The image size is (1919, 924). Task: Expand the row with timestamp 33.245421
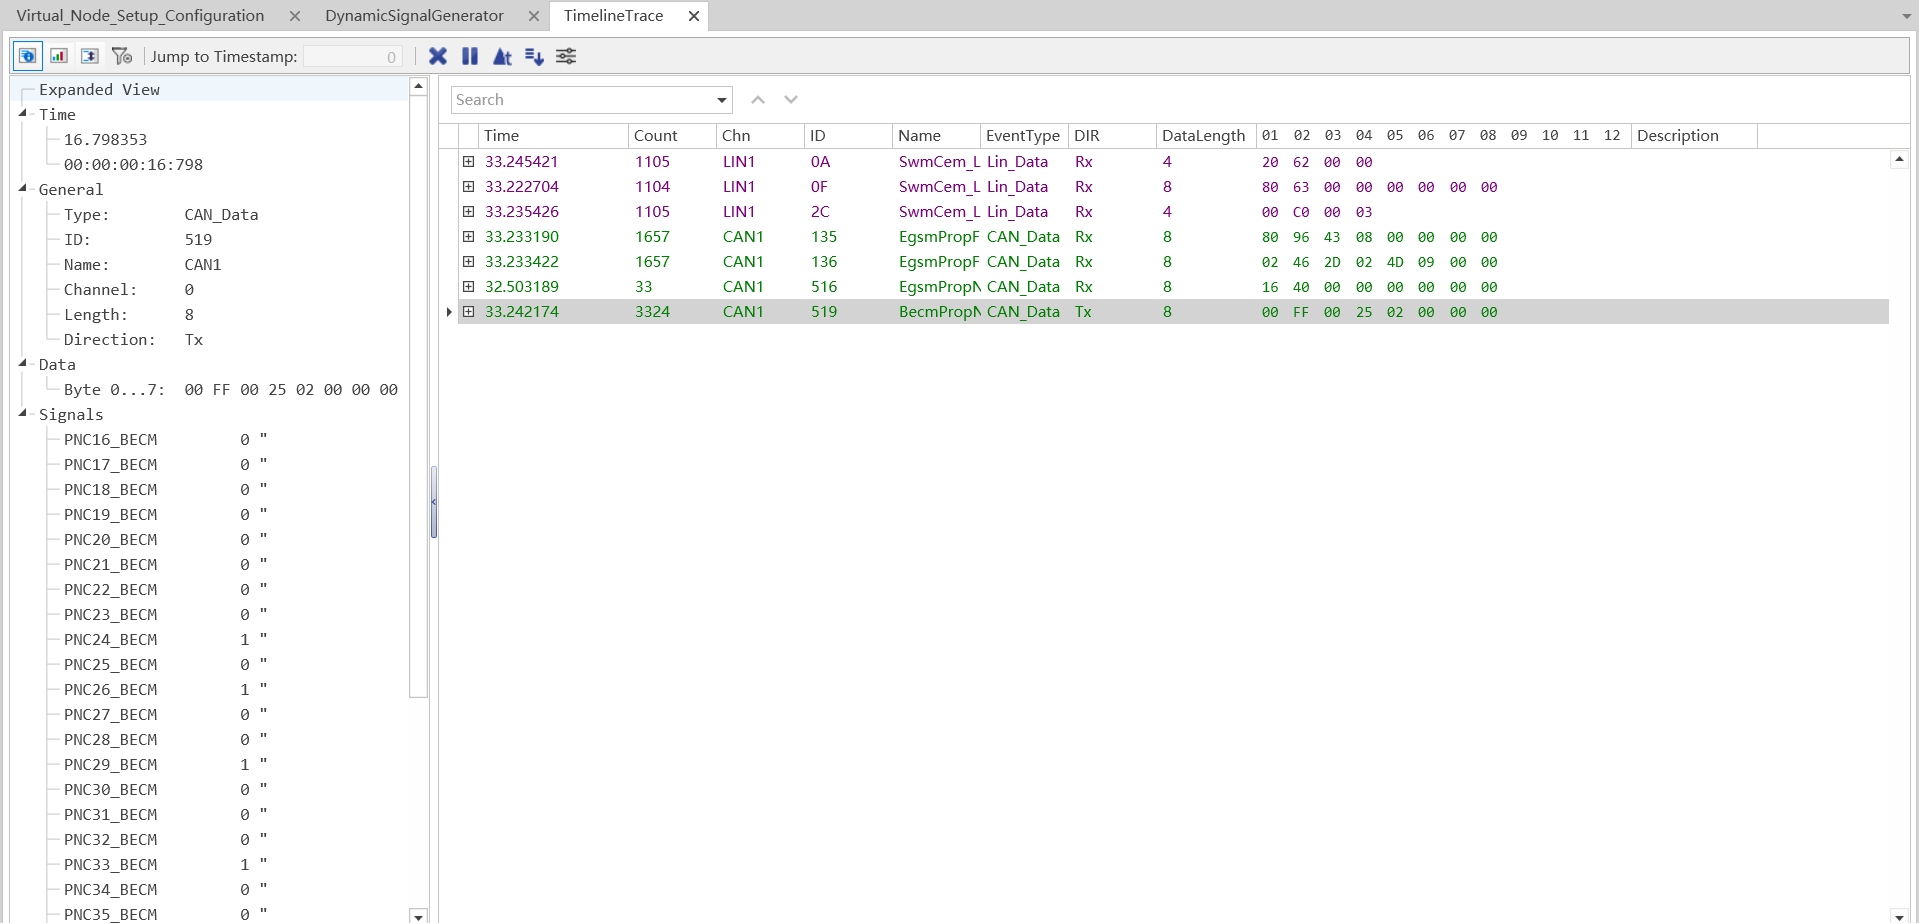[x=468, y=162]
